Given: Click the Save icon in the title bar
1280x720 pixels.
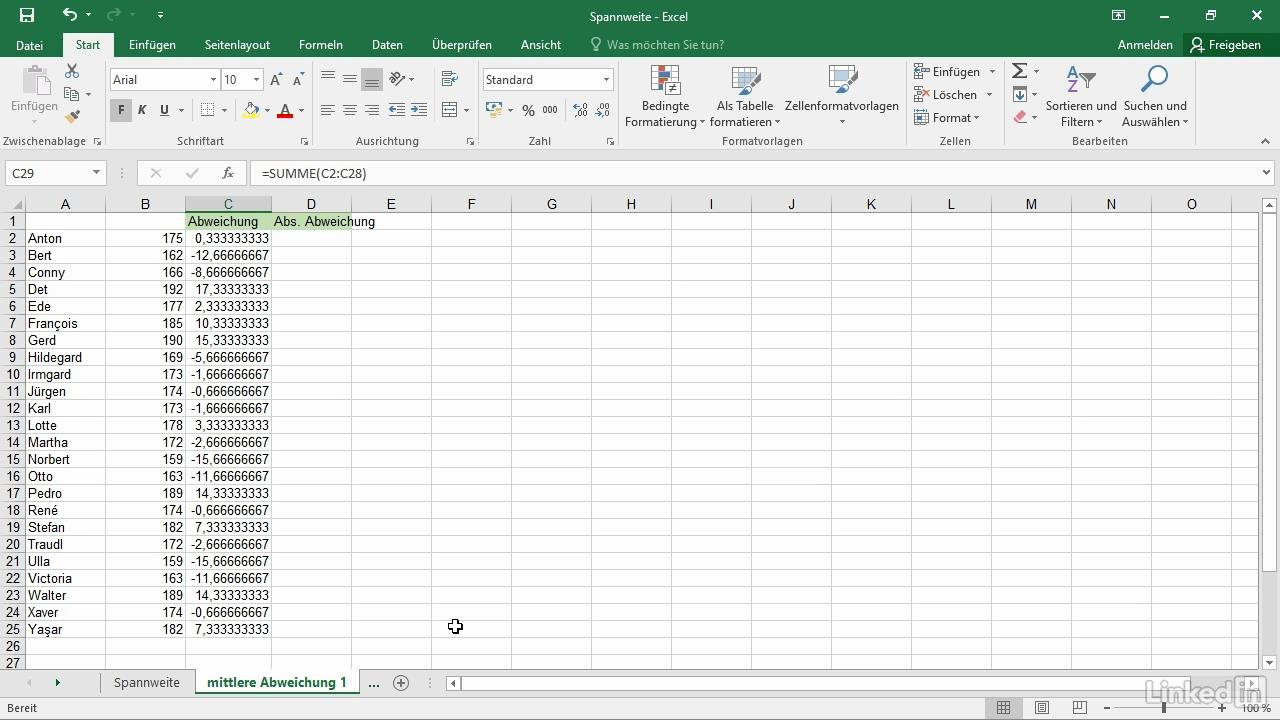Looking at the screenshot, I should pyautogui.click(x=27, y=15).
